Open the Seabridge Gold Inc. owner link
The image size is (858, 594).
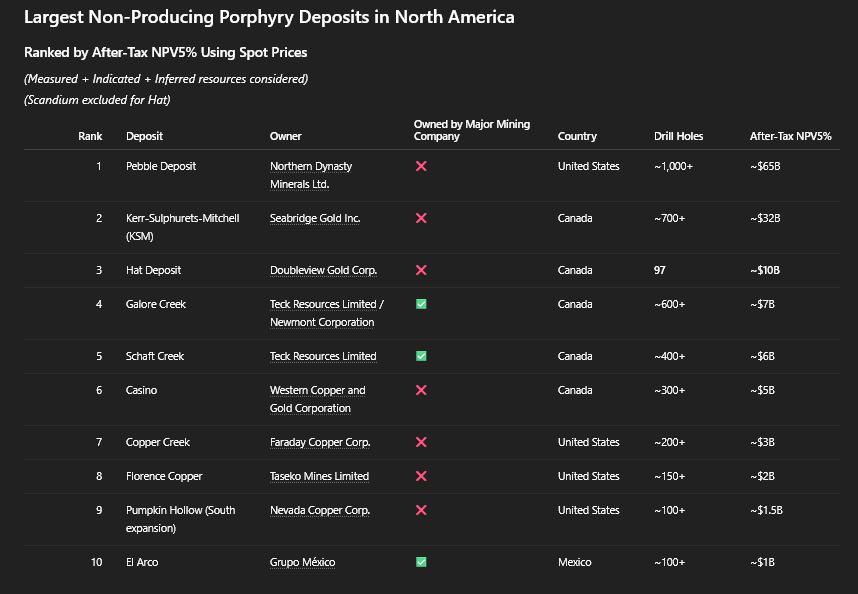[315, 218]
